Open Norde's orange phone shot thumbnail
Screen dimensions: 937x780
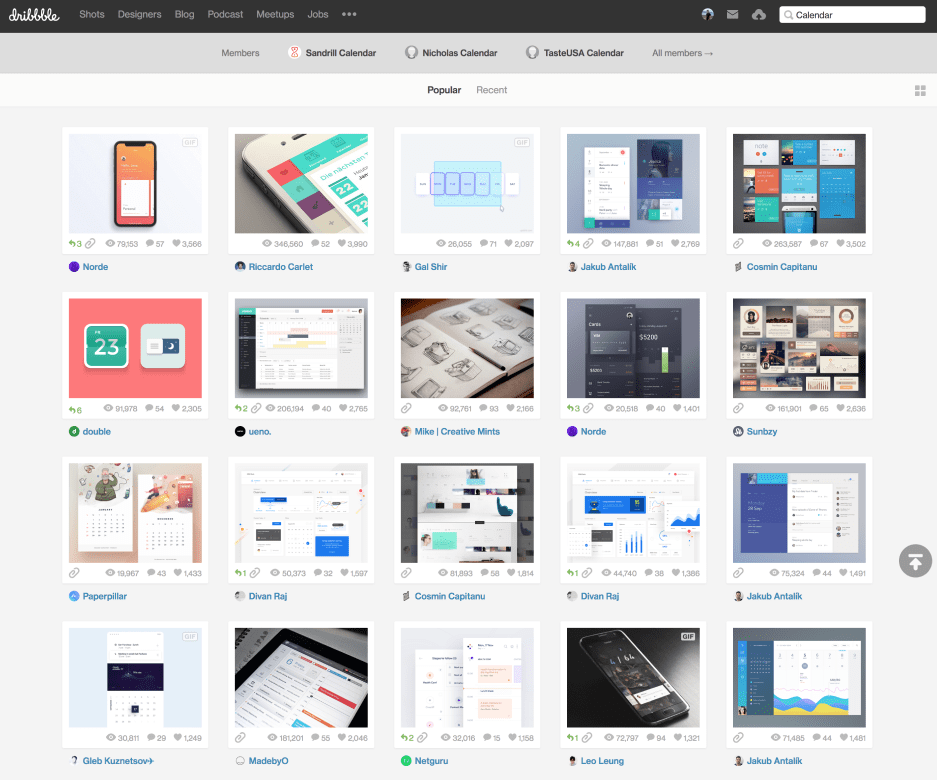coord(135,183)
